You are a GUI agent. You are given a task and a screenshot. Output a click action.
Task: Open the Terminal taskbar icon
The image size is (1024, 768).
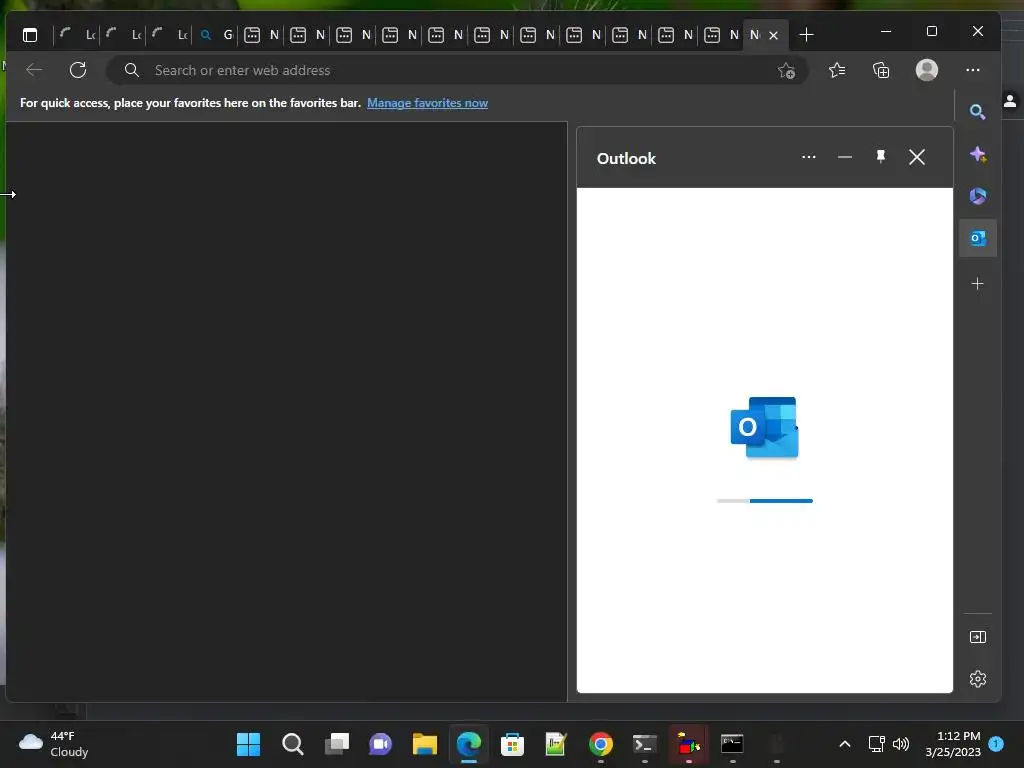point(645,744)
